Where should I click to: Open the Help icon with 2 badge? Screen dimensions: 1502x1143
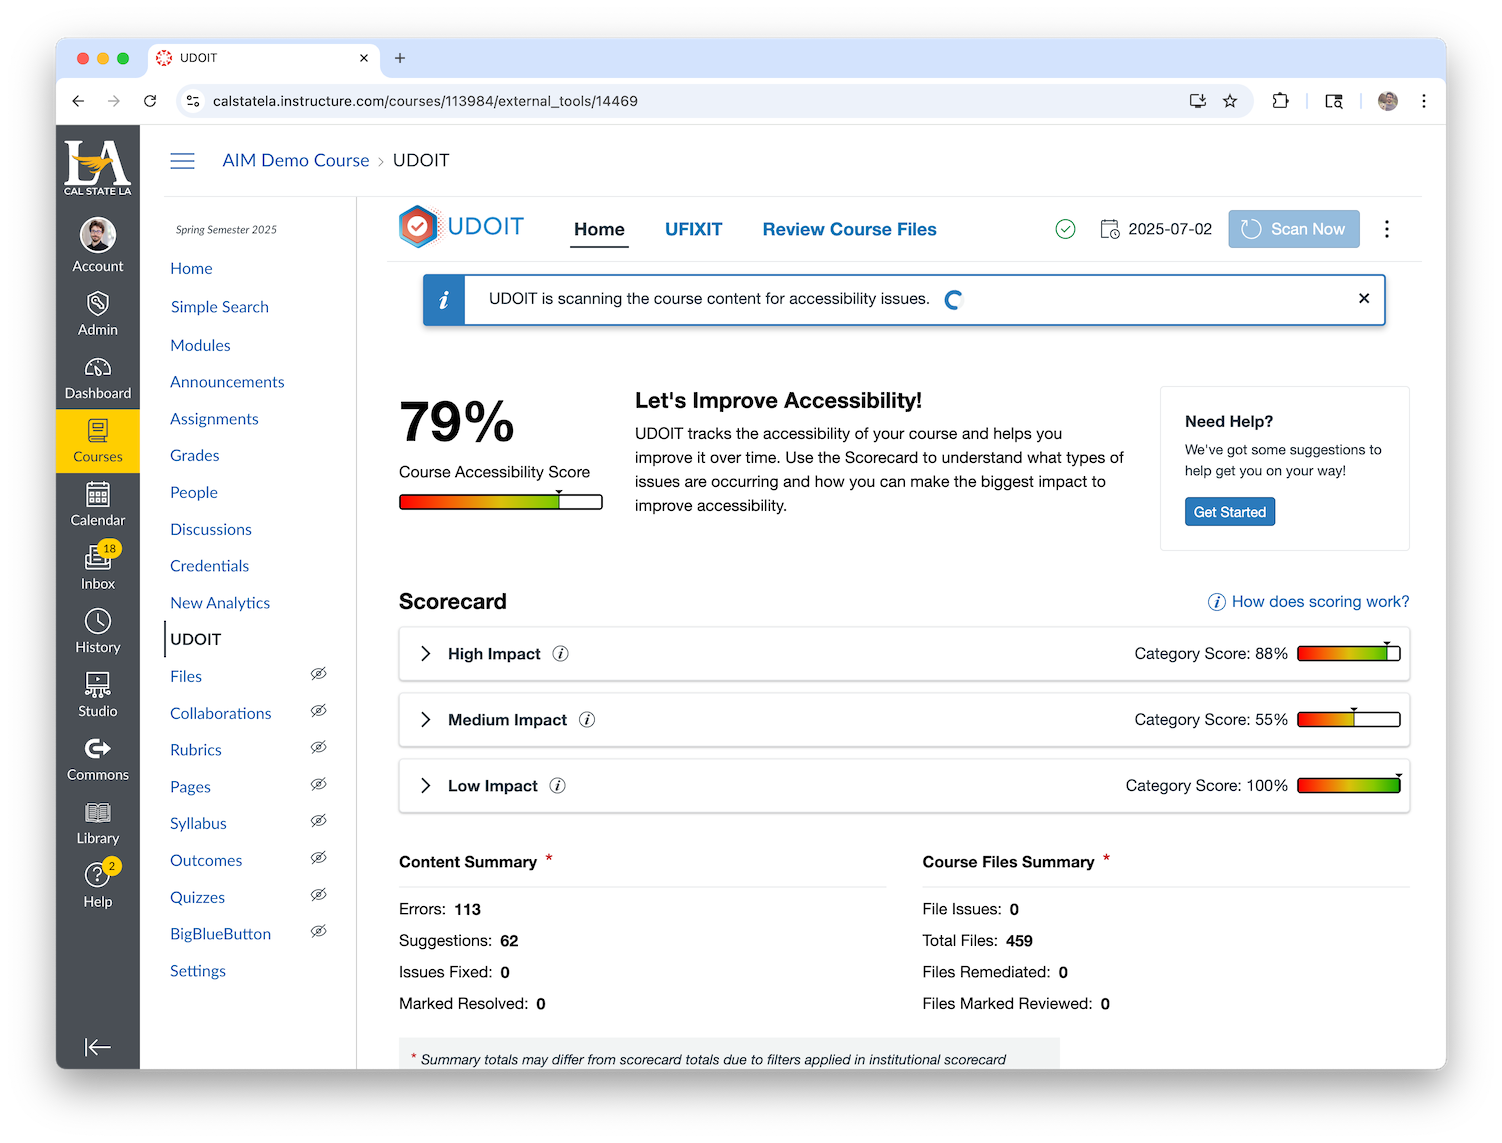pyautogui.click(x=97, y=880)
